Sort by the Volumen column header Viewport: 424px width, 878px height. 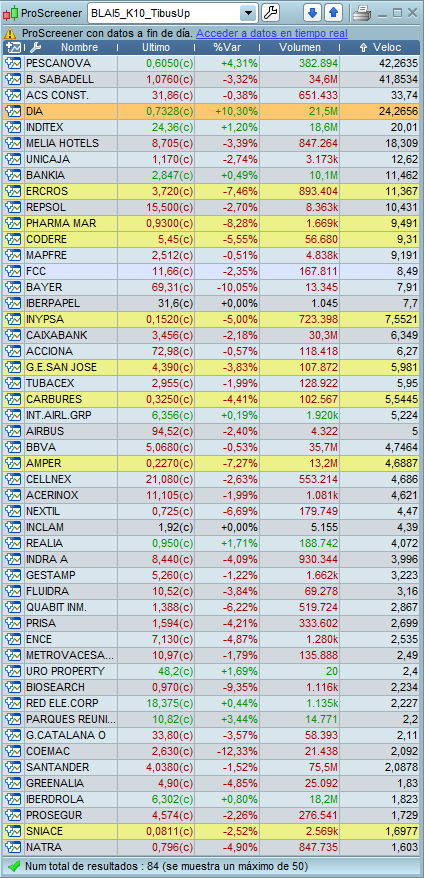(300, 48)
